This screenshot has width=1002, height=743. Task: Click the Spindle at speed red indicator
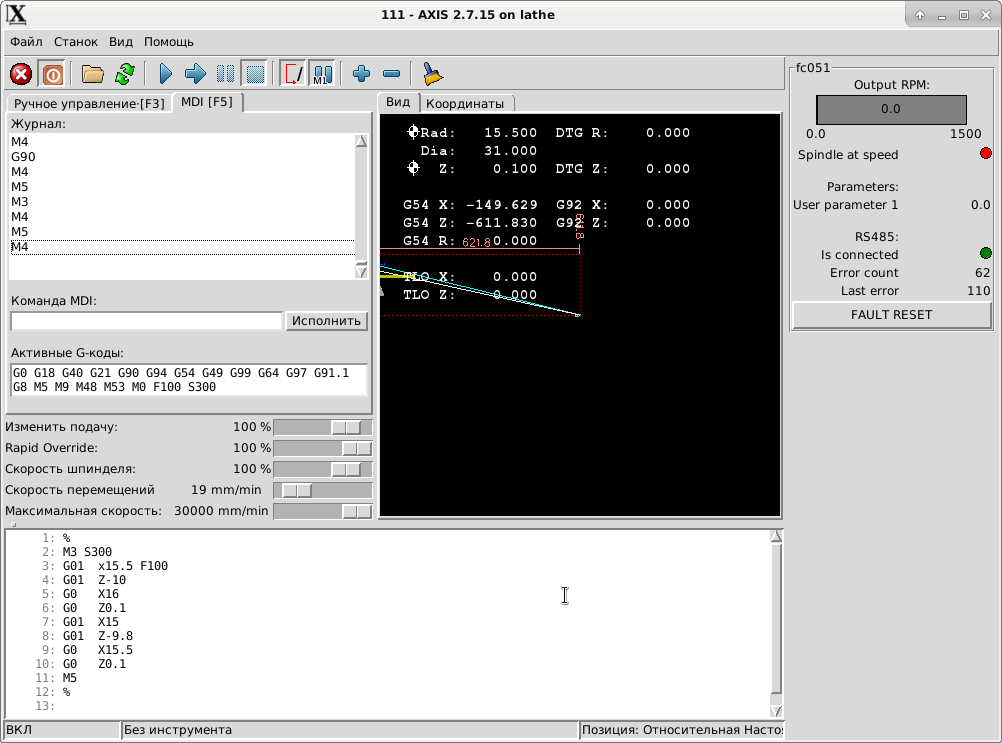coord(985,153)
